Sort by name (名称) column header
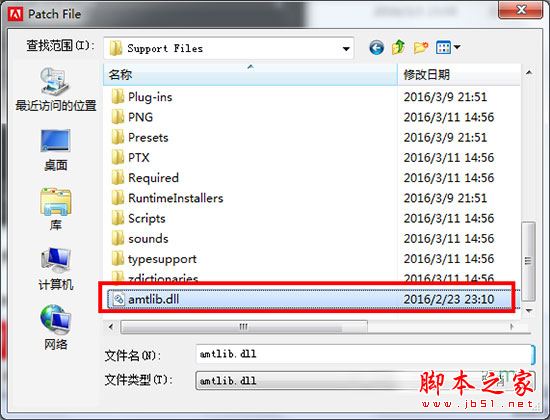 [250, 74]
